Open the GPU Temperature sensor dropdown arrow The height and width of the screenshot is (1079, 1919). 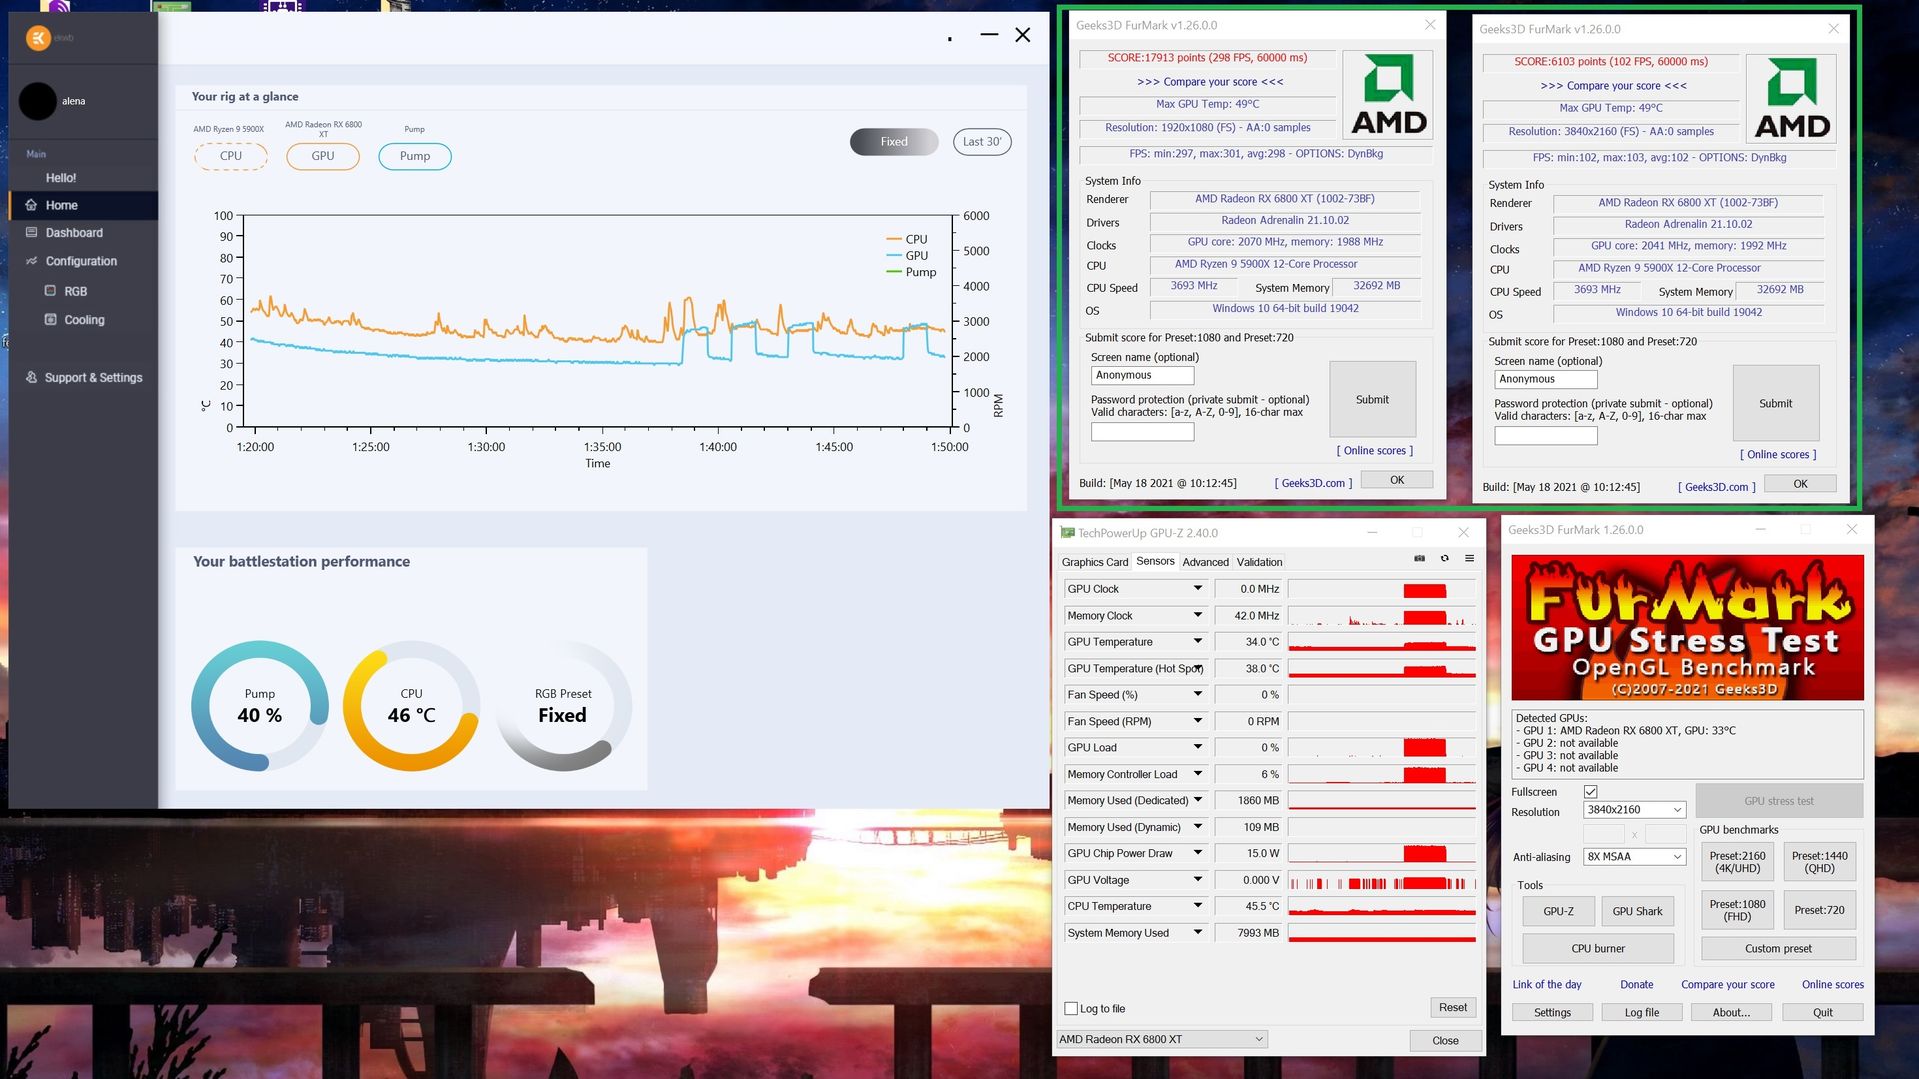pos(1197,642)
